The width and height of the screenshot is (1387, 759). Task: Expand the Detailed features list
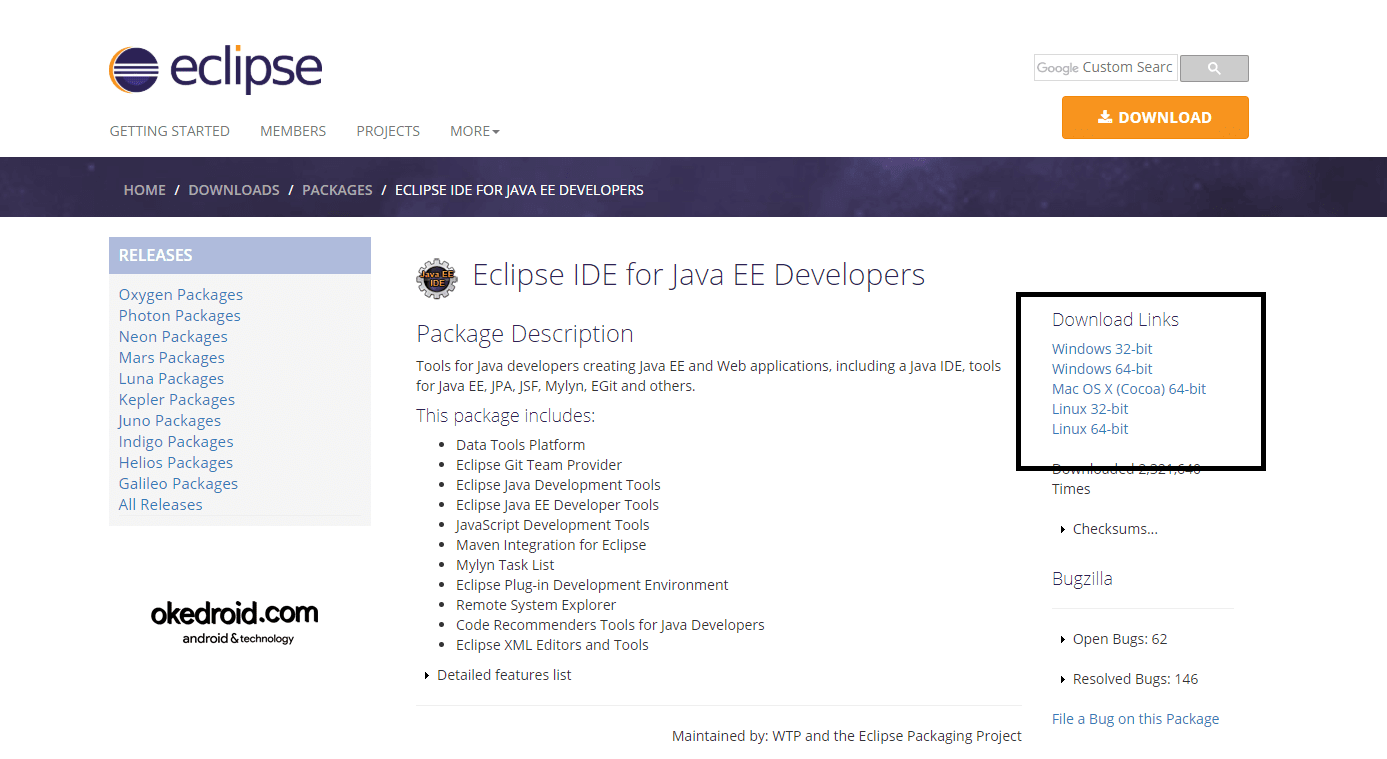pyautogui.click(x=498, y=675)
